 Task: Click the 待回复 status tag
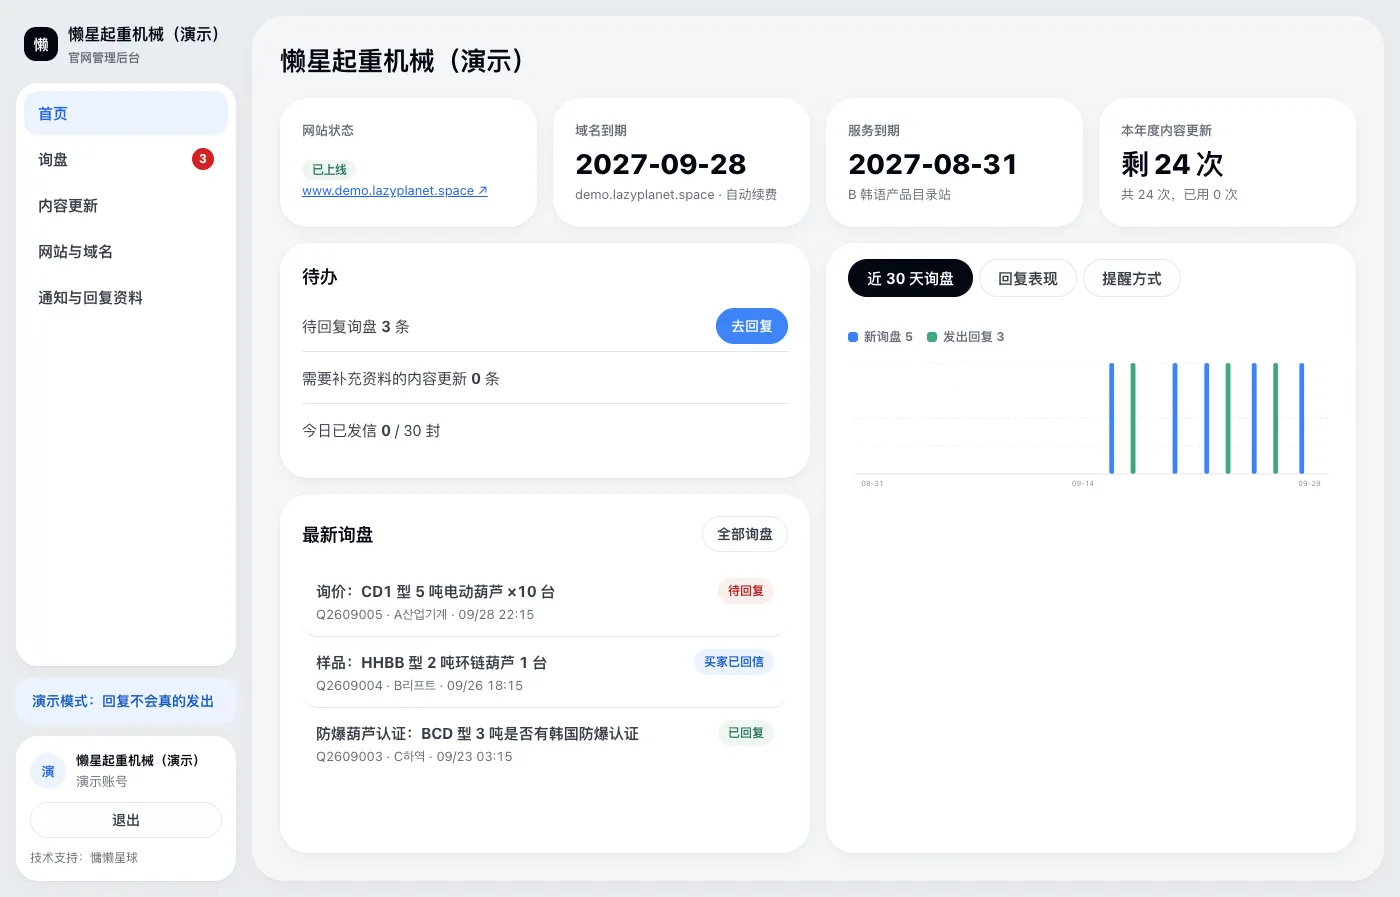click(x=746, y=591)
